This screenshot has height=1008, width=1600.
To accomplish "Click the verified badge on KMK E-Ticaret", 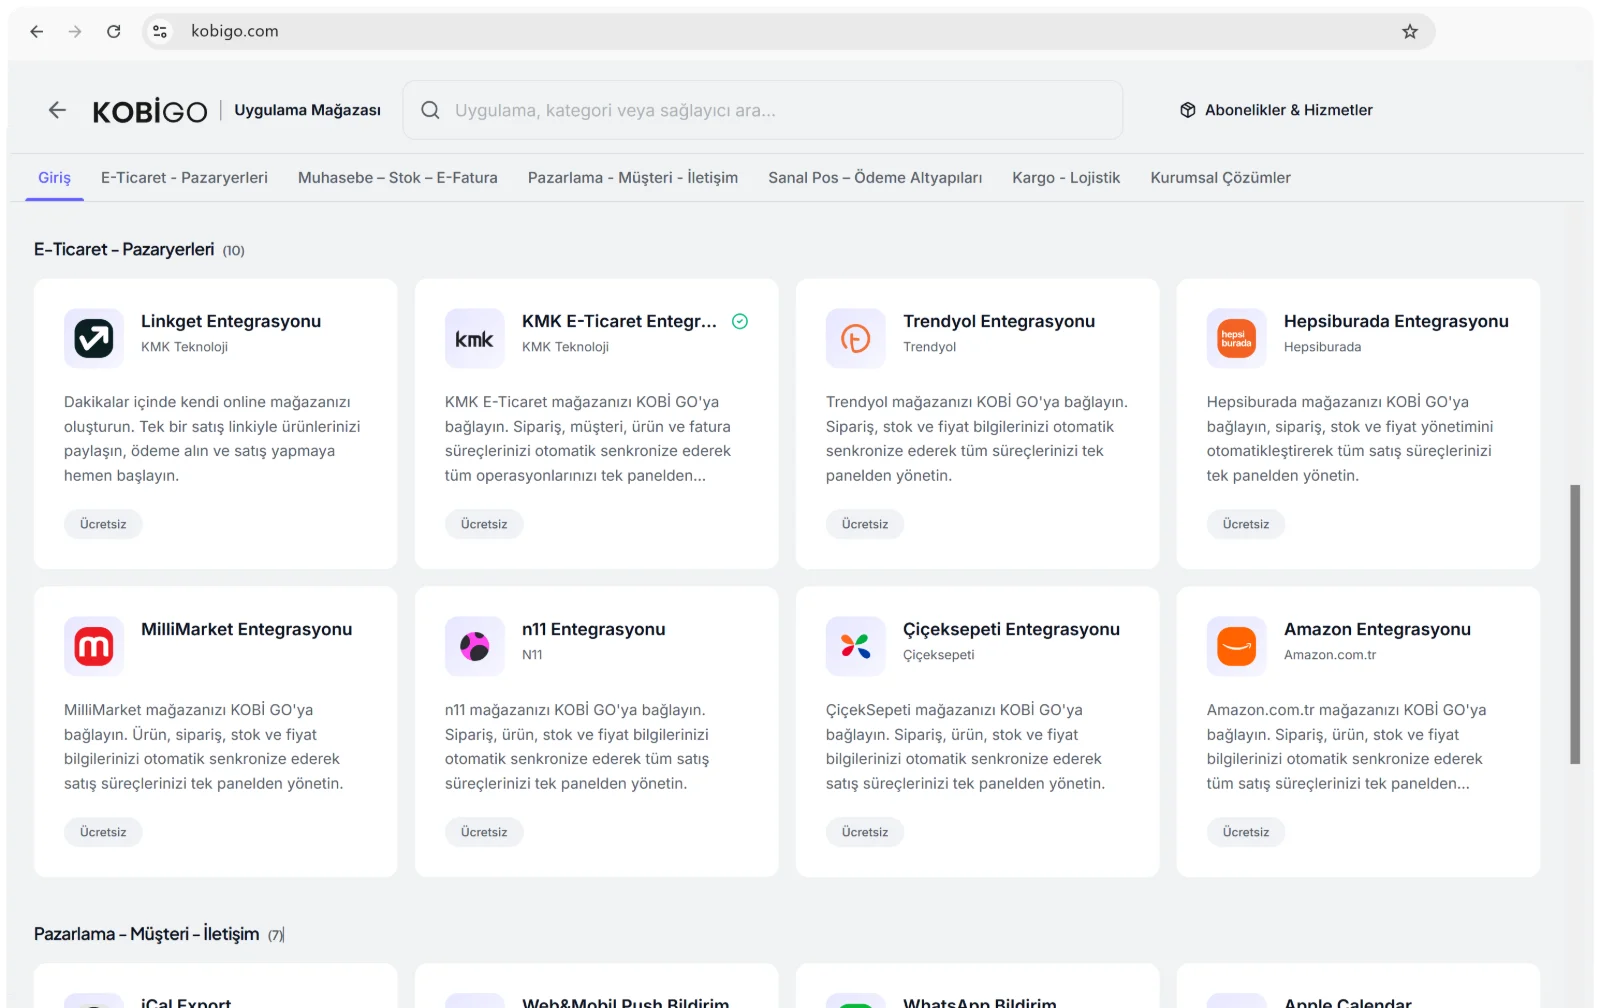I will coord(740,321).
